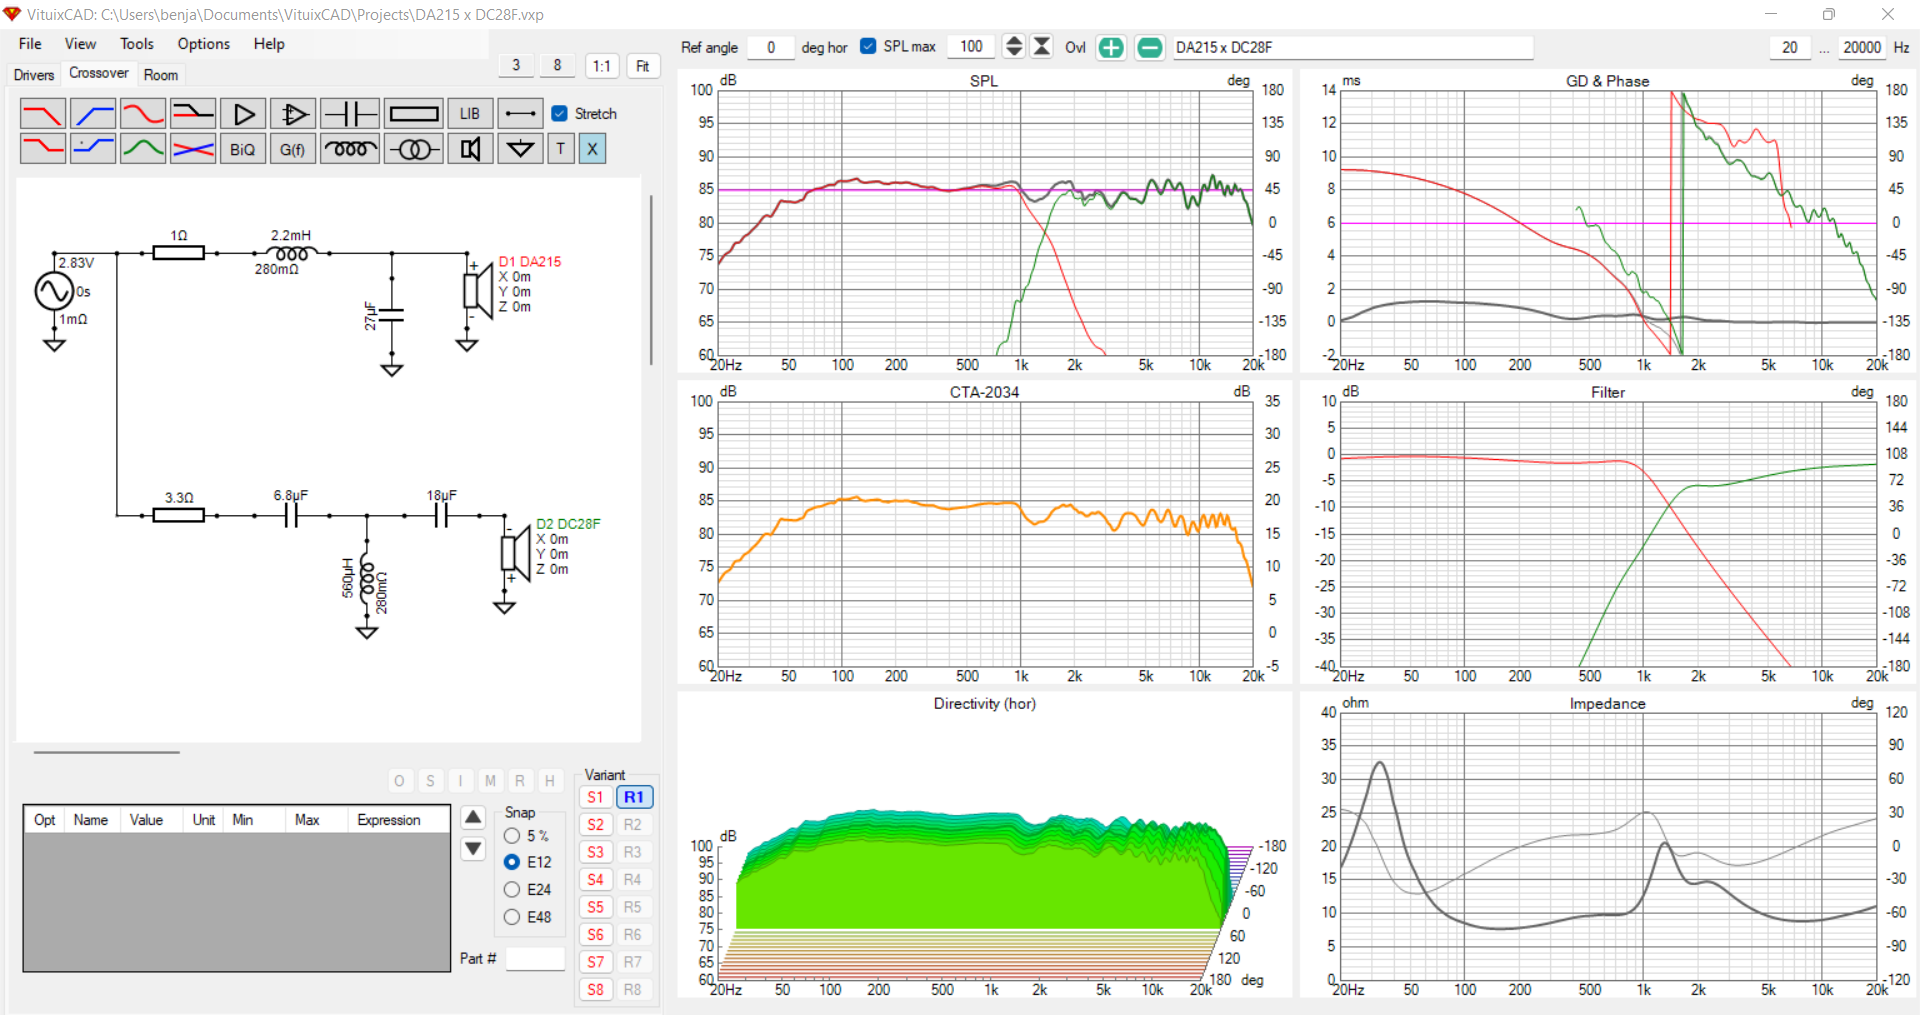Add an inductor coil component
This screenshot has width=1920, height=1015.
point(350,149)
